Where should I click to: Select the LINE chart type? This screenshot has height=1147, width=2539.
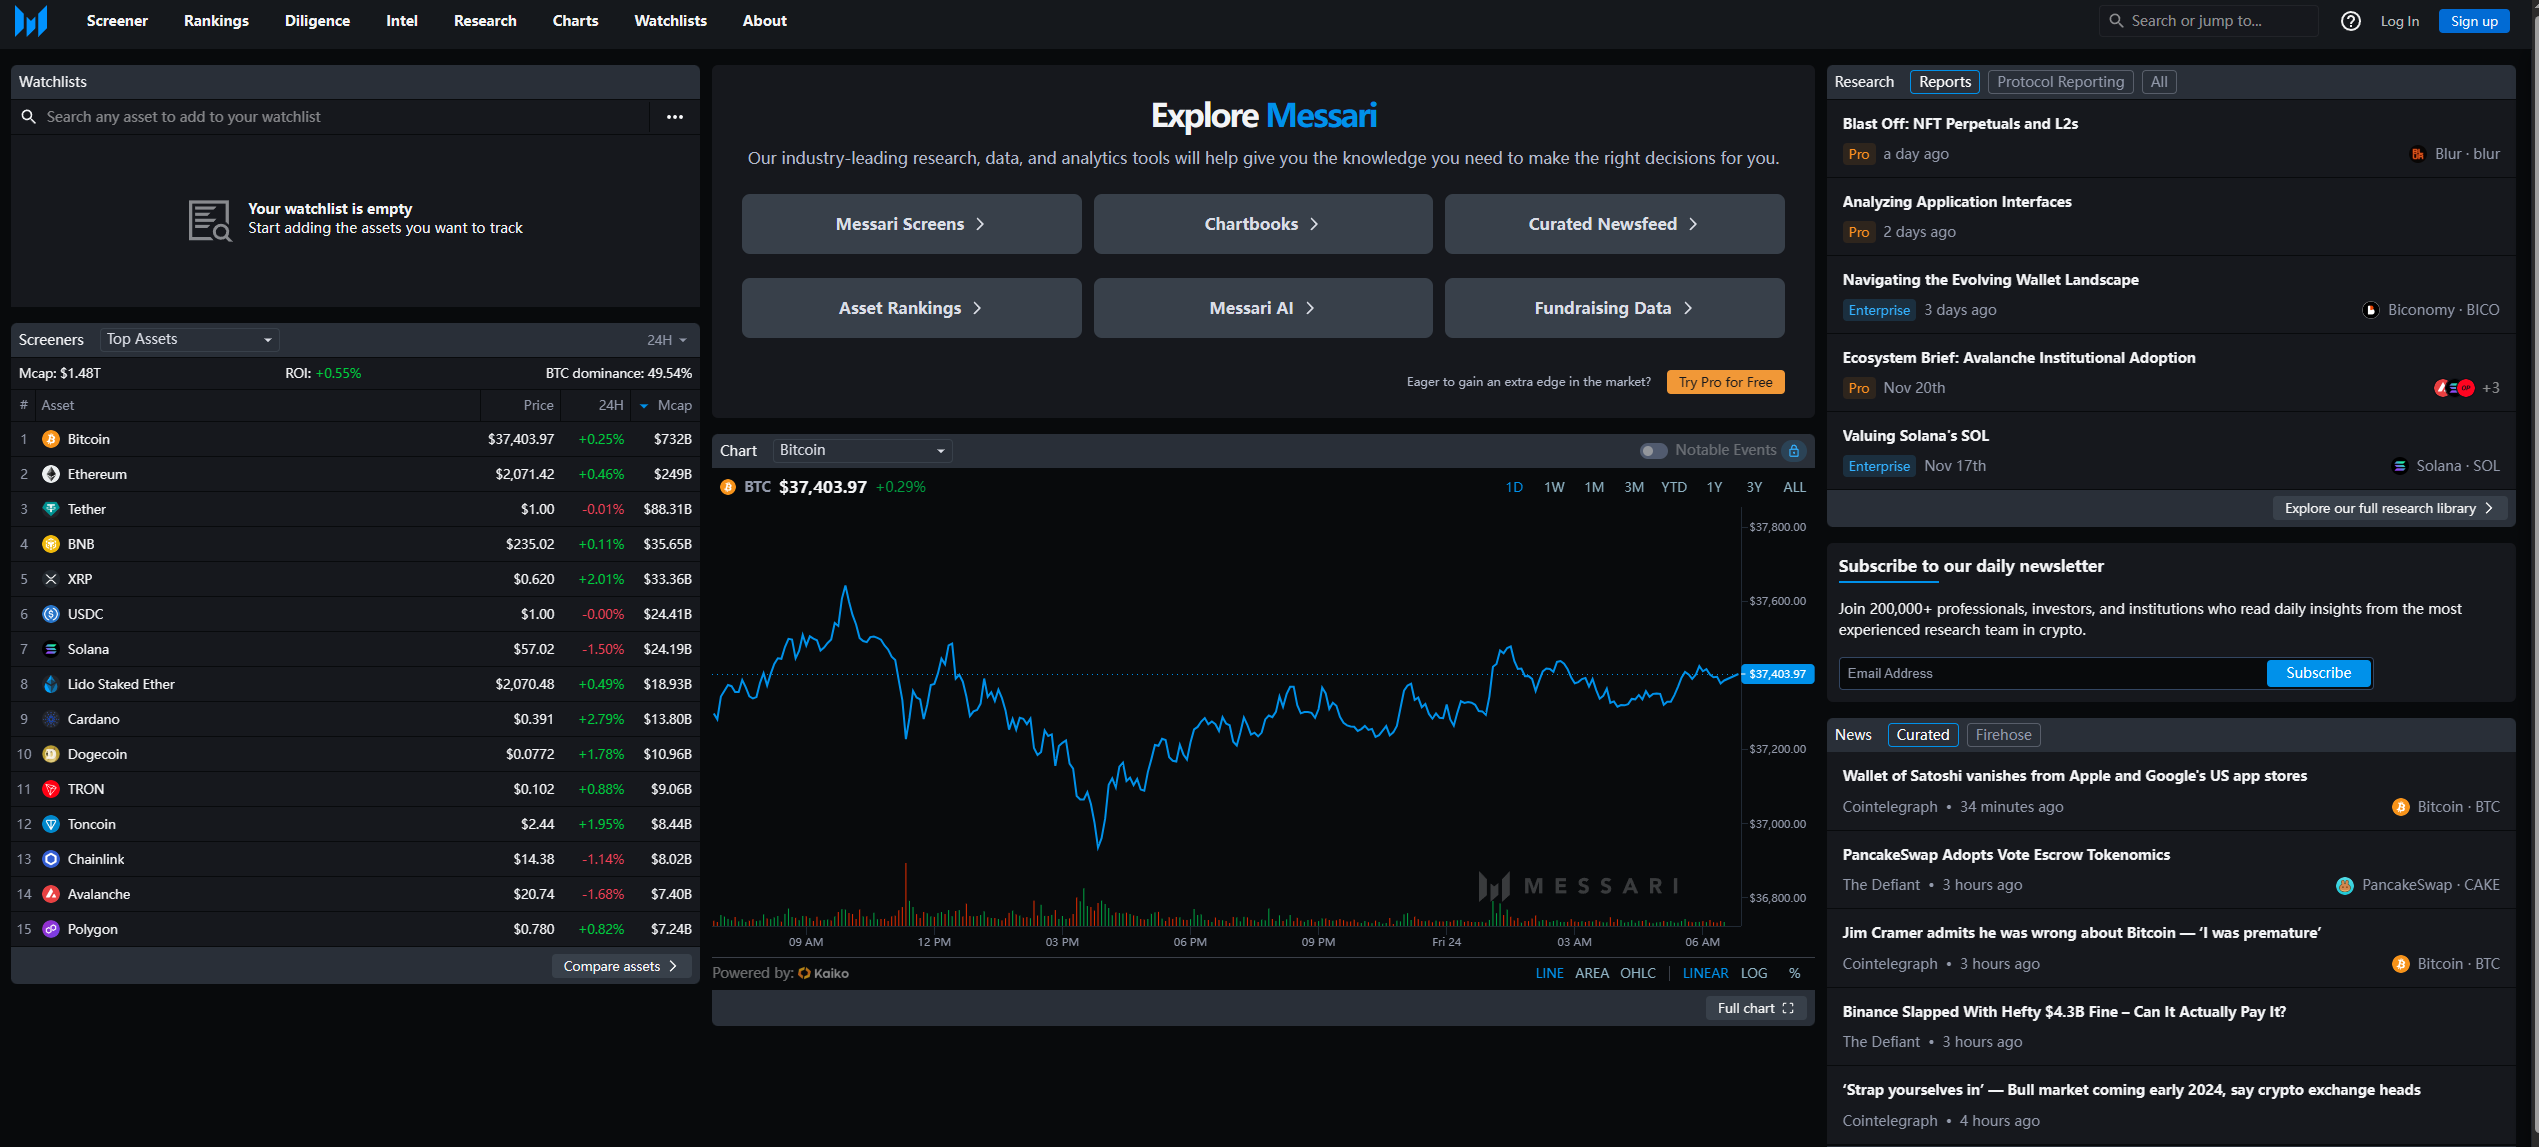[x=1550, y=973]
